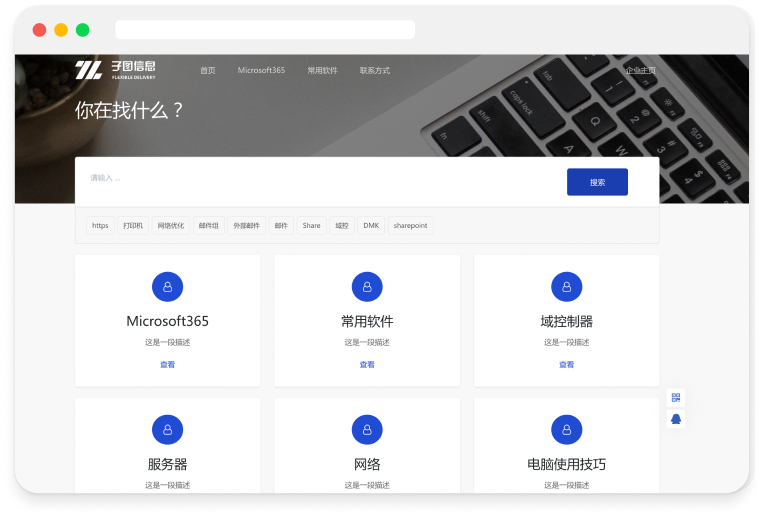Select the 网络优化 keyword tag
Screen dimensions: 764x517
[171, 226]
